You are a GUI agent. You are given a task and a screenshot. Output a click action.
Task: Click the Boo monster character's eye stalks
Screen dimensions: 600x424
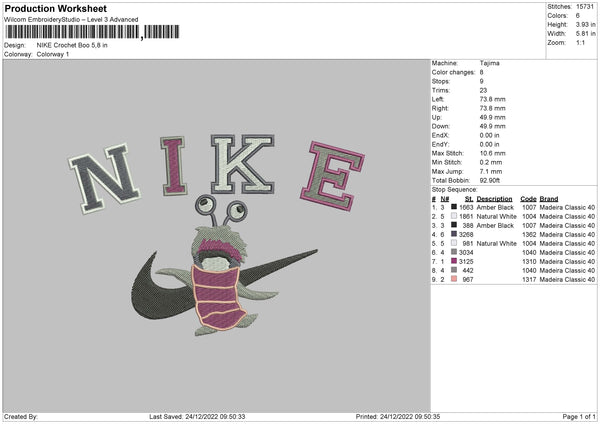[x=221, y=210]
